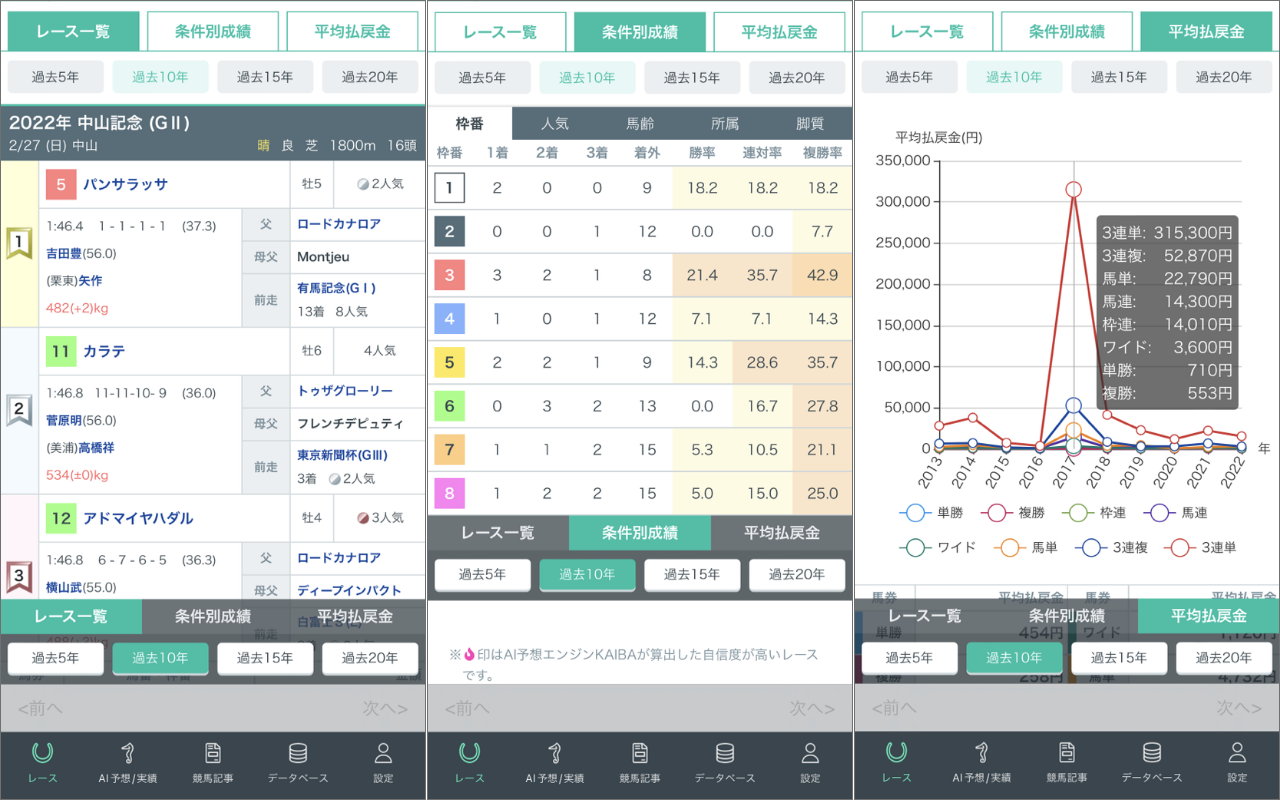
Task: Select the 2017 peak data point on chart
Action: tap(1074, 189)
